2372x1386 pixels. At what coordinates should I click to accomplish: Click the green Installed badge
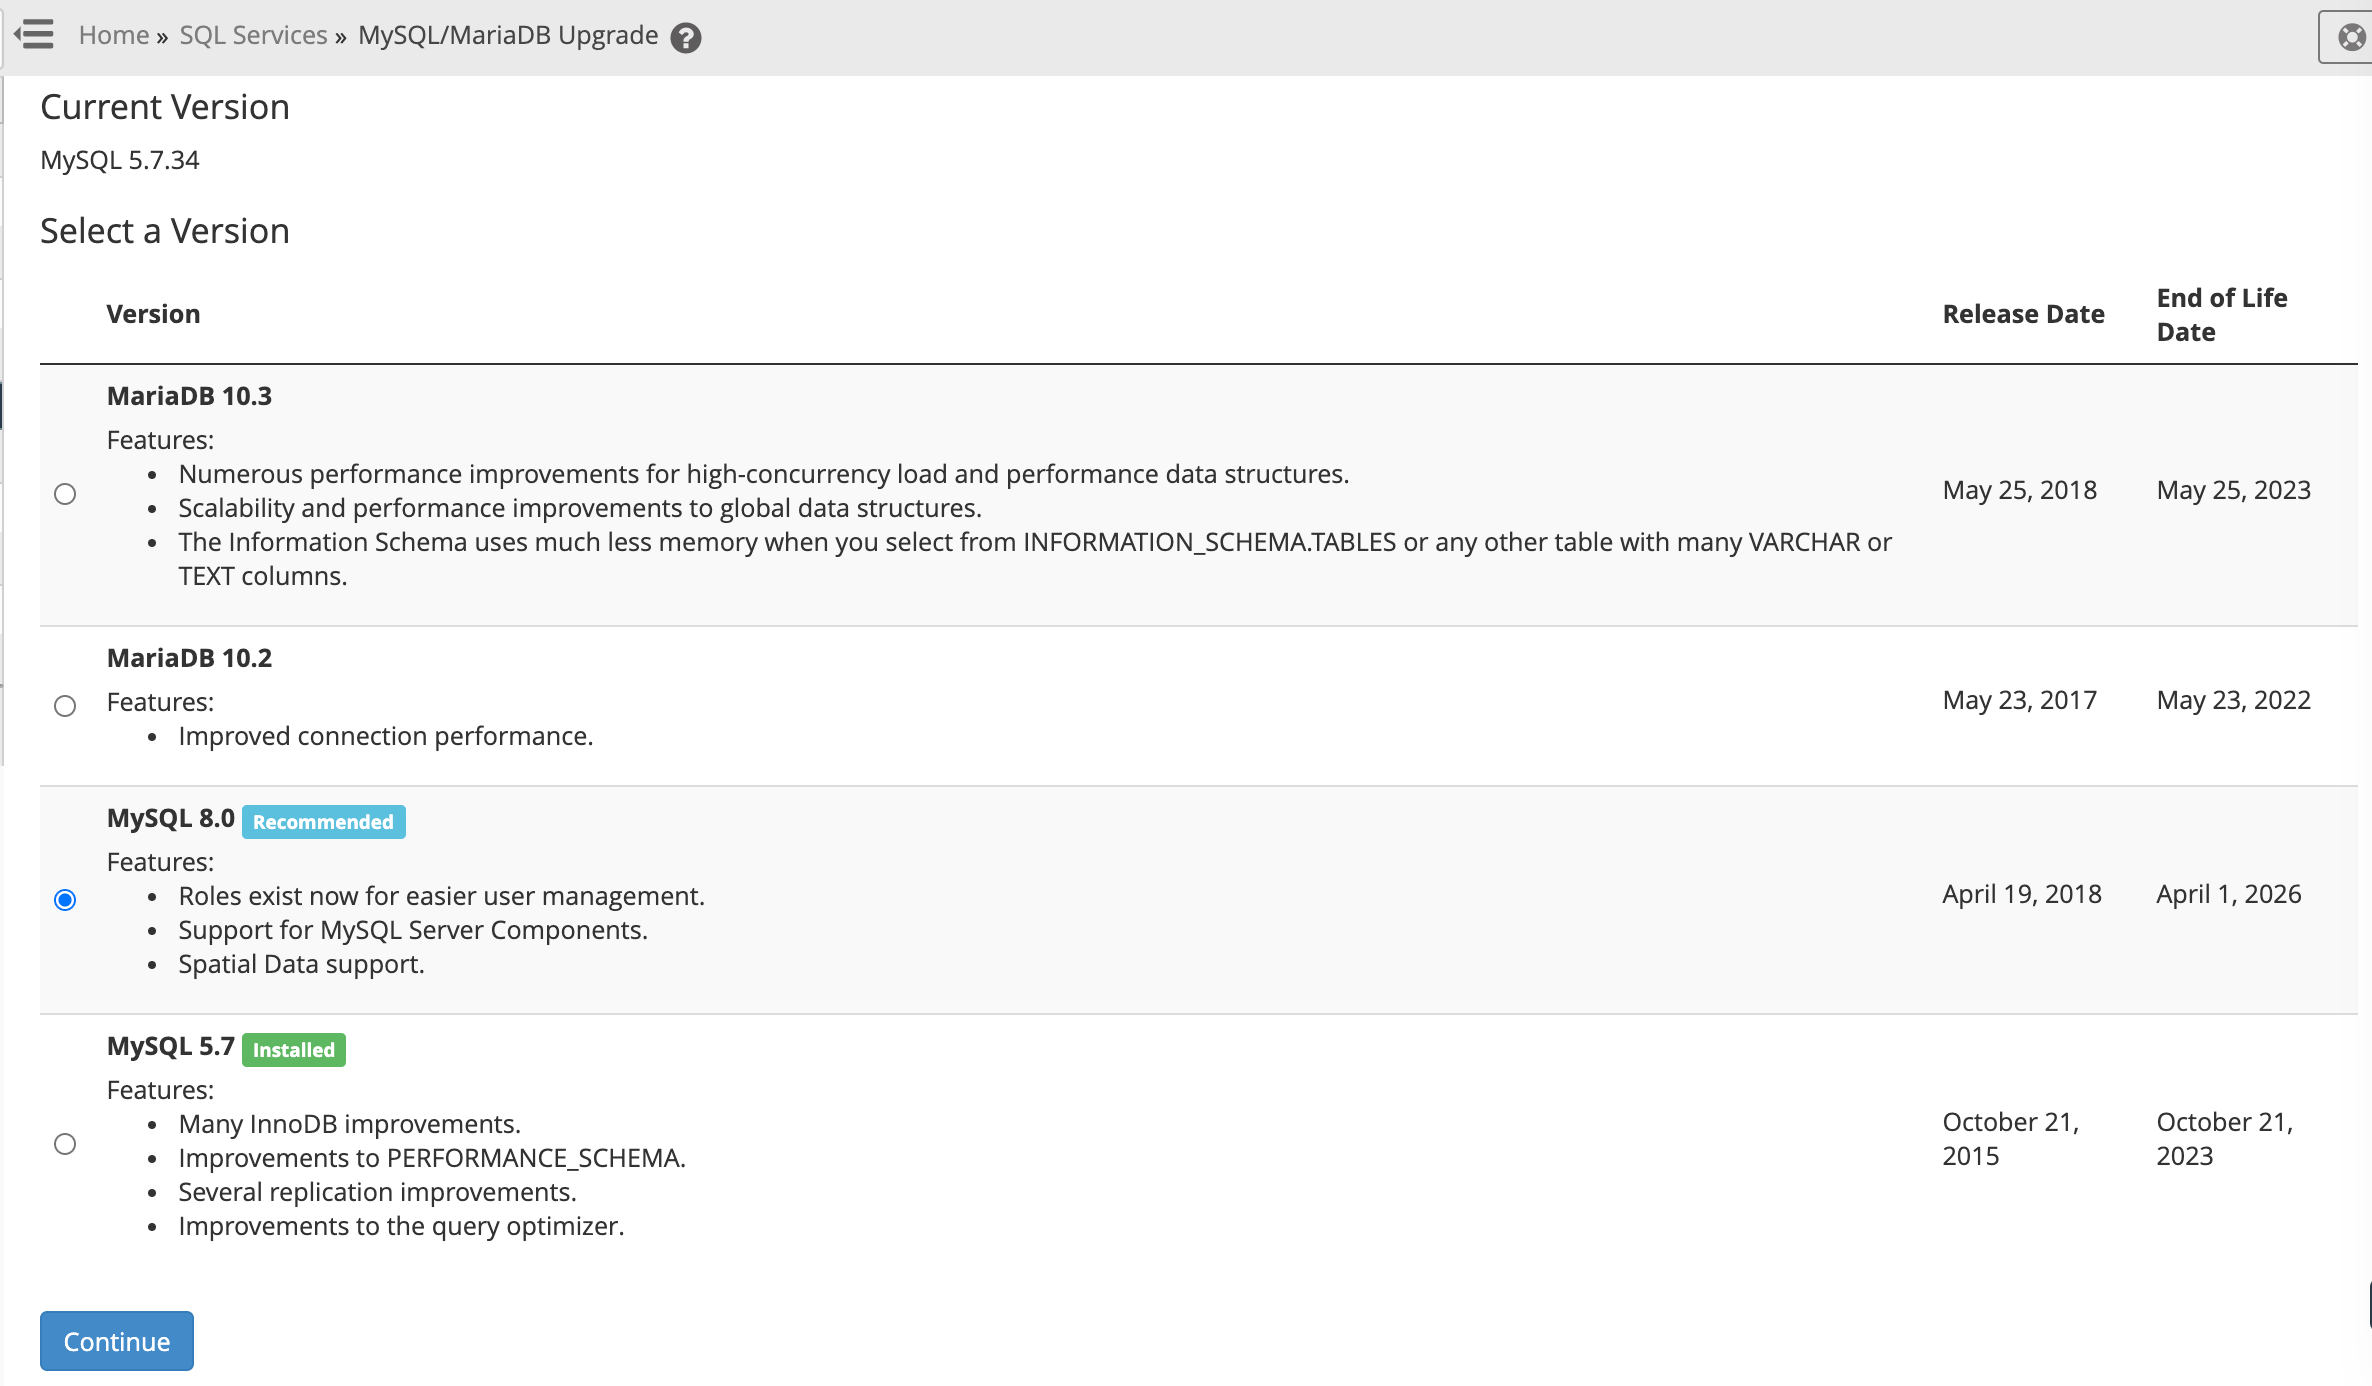click(294, 1050)
